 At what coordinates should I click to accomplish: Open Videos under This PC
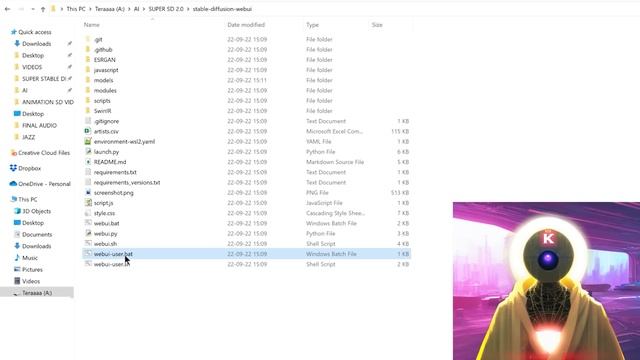pyautogui.click(x=31, y=281)
